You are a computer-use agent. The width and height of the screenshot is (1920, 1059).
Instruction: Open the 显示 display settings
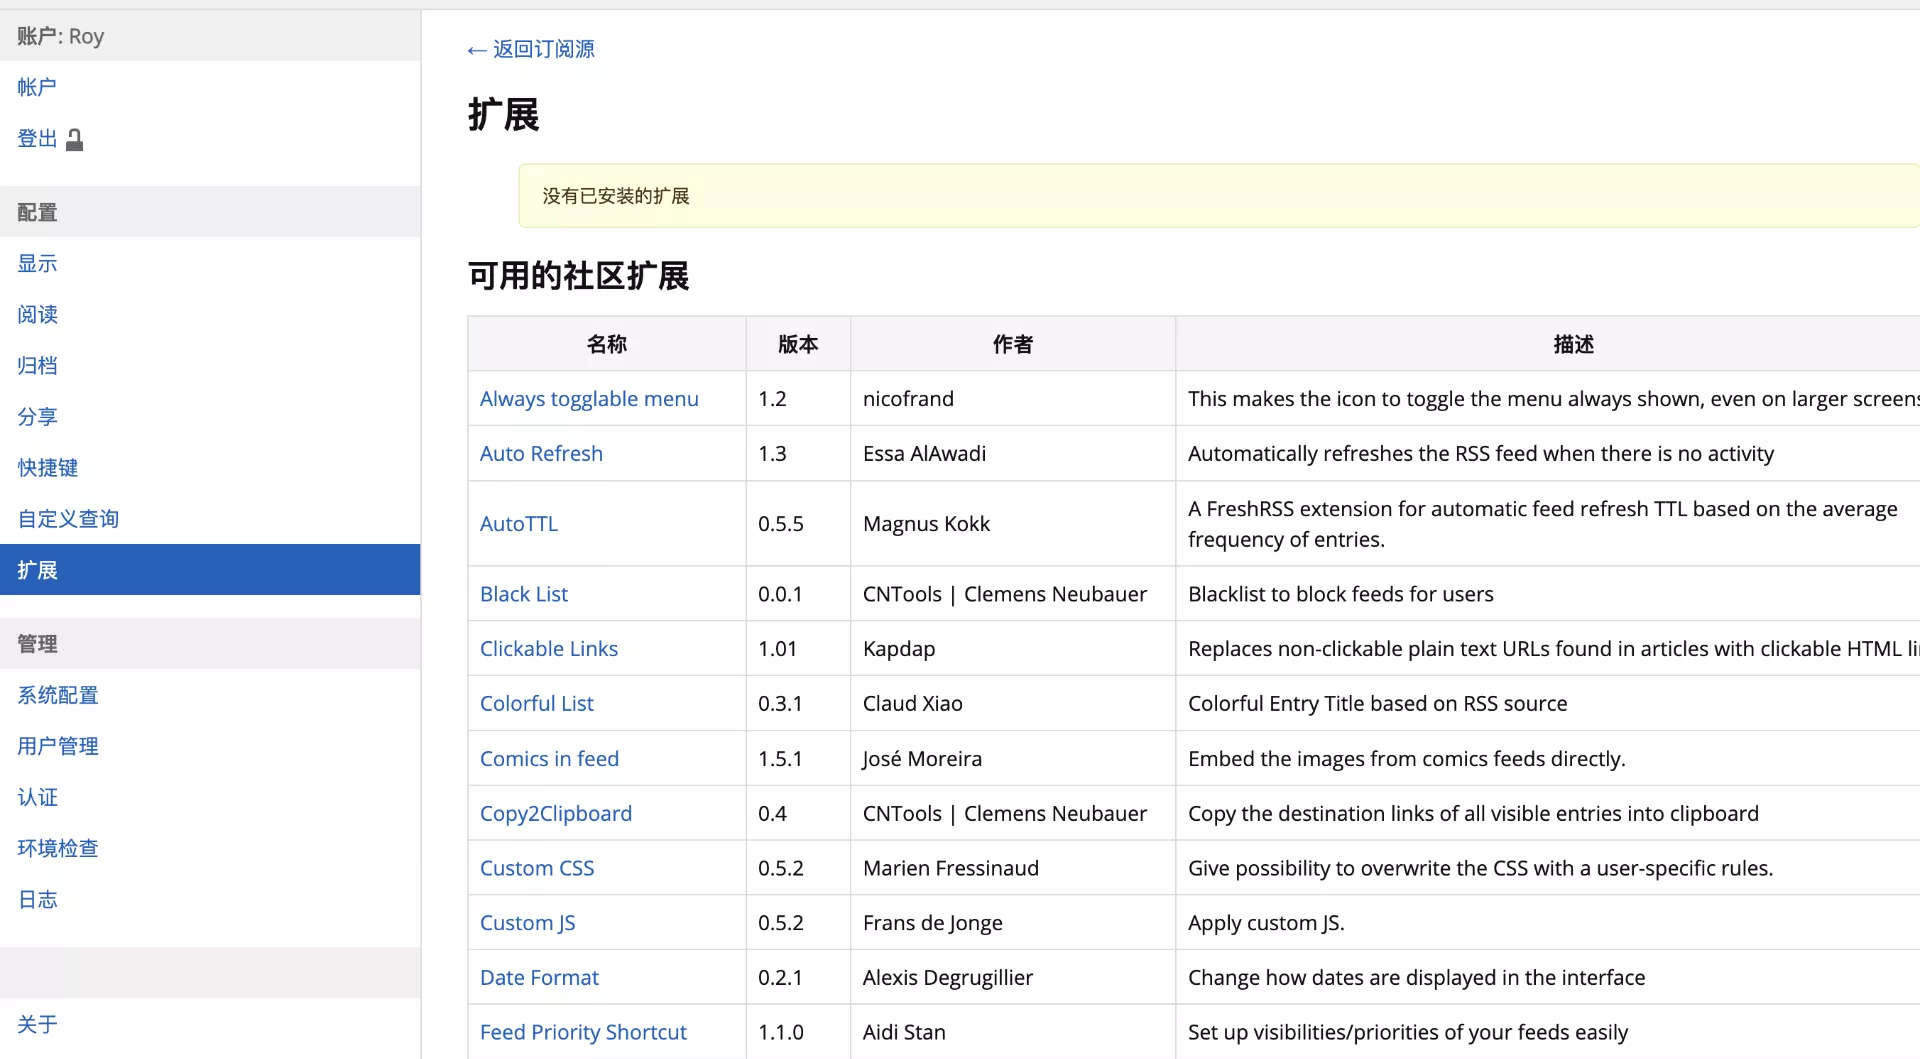pos(37,263)
